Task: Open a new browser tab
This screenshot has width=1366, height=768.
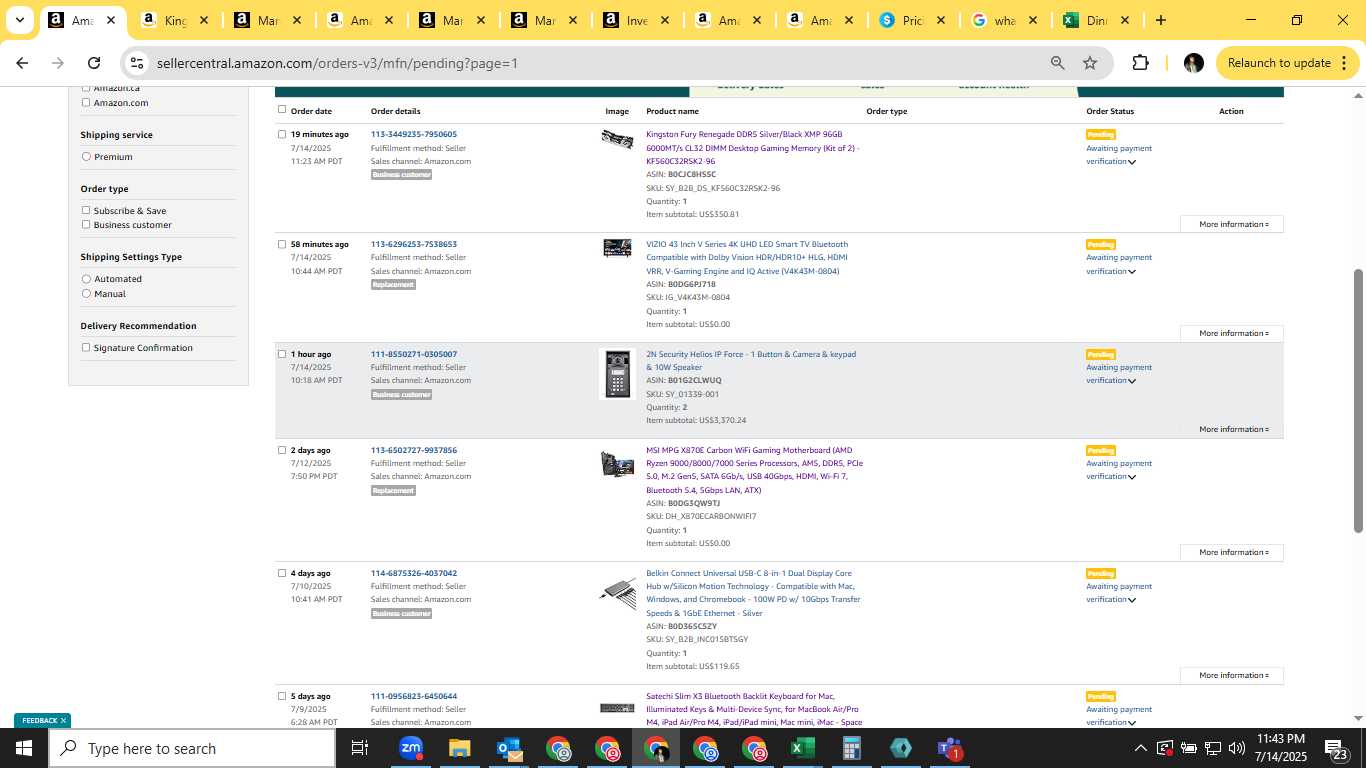Action: 1160,20
